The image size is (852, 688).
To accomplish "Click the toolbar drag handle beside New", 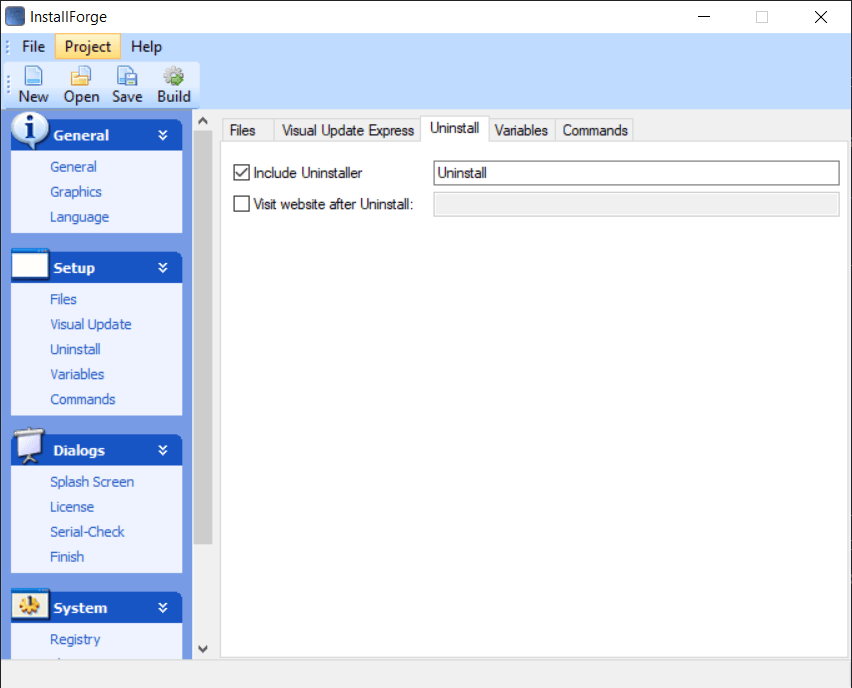I will [8, 84].
